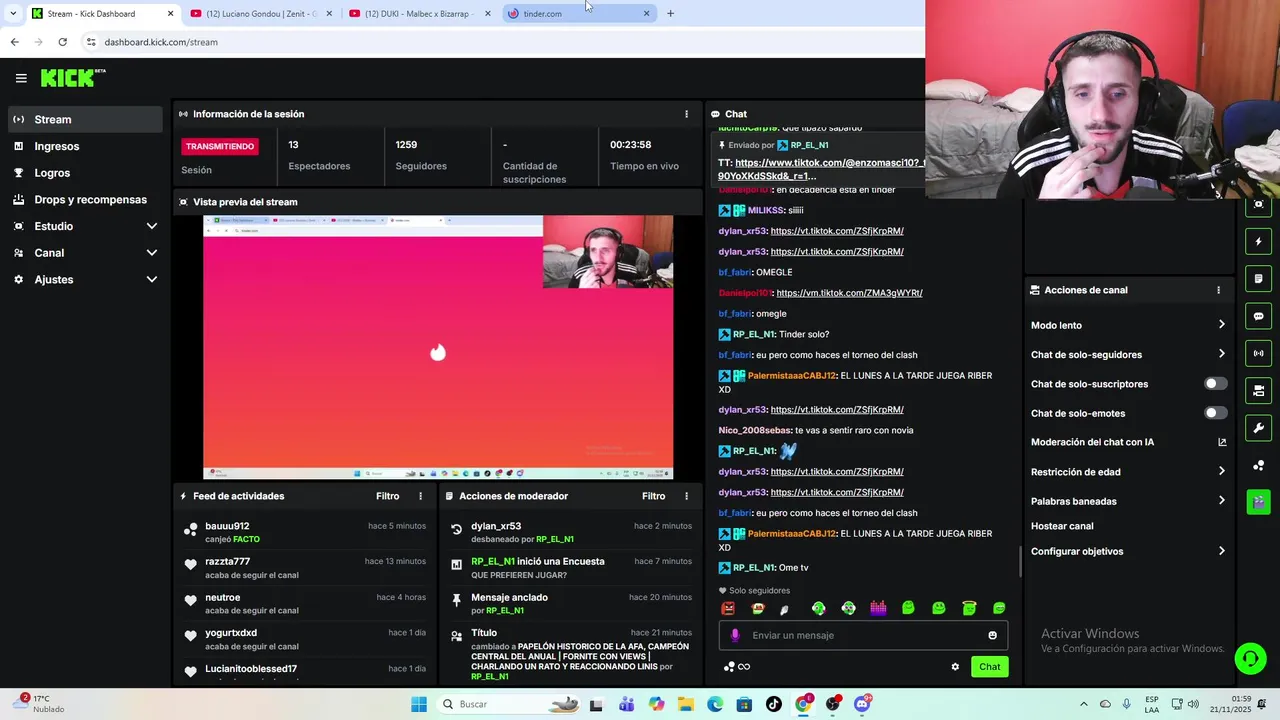Click the wrench tools sidebar widget icon
Viewport: 1280px width, 720px height.
[1258, 428]
